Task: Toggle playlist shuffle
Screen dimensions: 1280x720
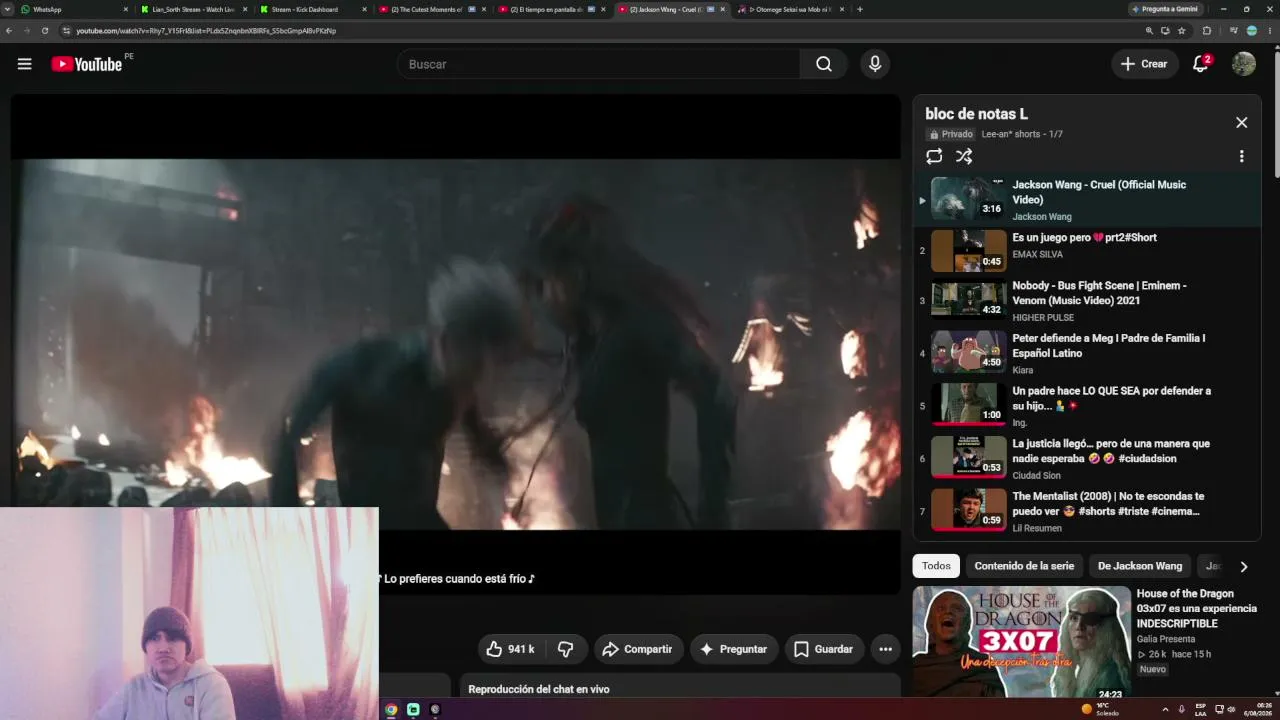Action: 964,156
